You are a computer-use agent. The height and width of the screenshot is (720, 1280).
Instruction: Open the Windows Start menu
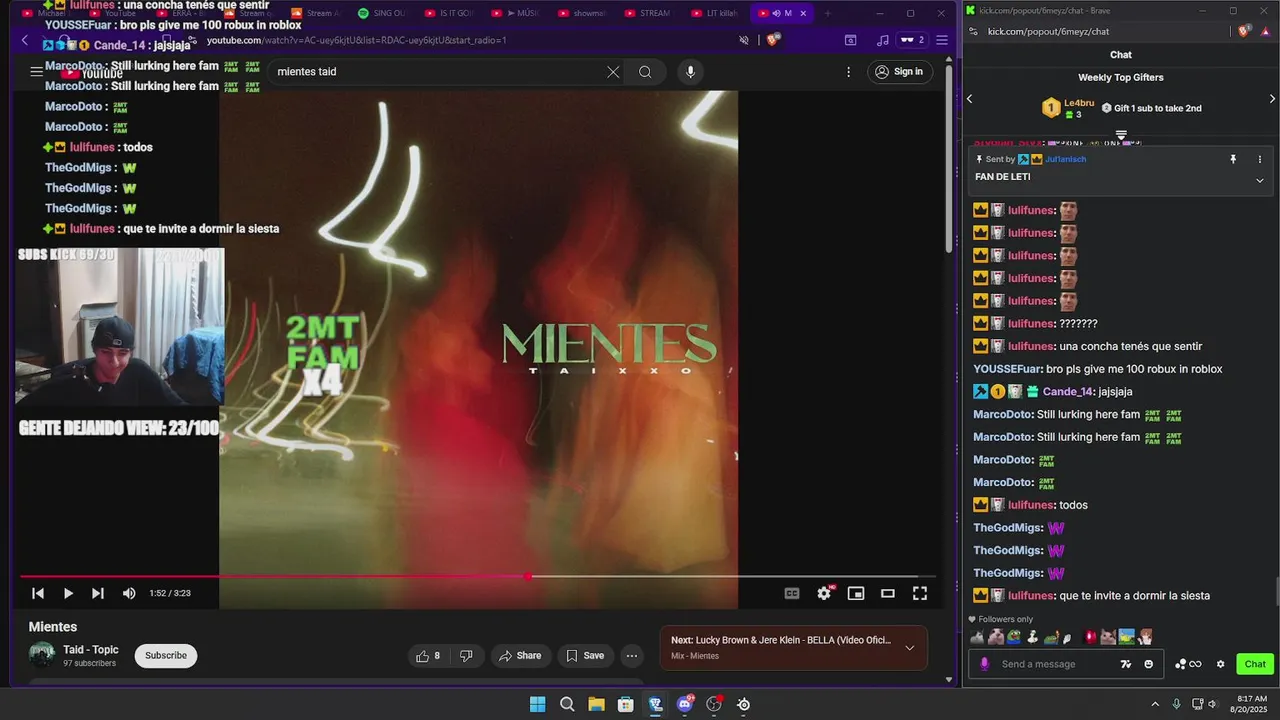pos(537,704)
